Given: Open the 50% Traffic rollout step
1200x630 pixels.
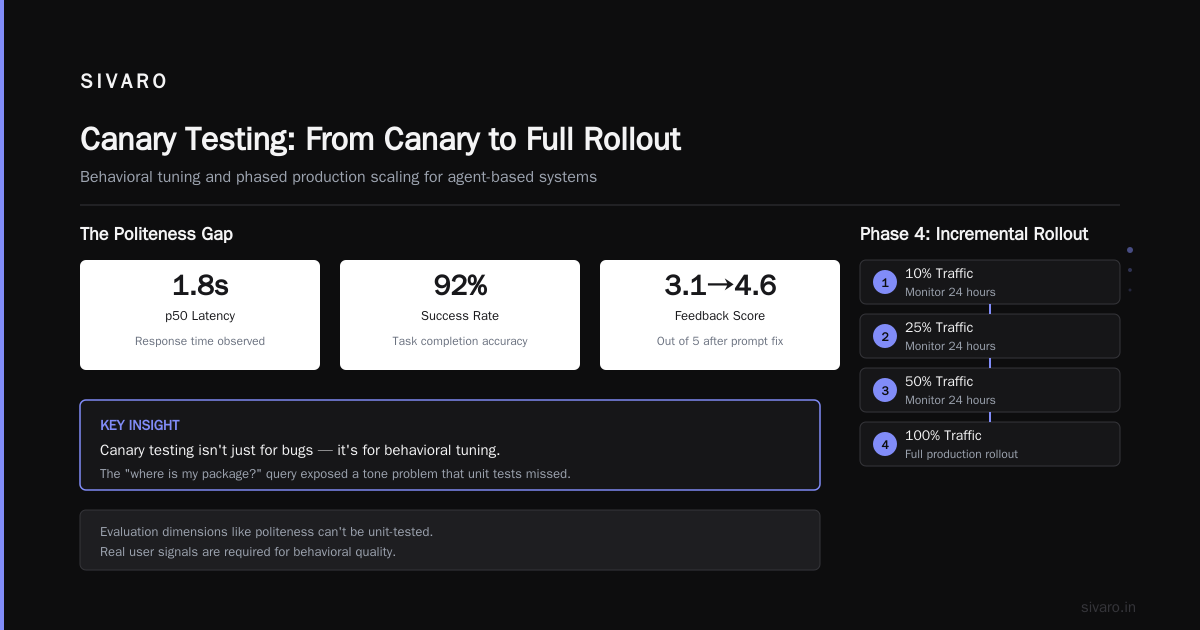Looking at the screenshot, I should [x=990, y=390].
